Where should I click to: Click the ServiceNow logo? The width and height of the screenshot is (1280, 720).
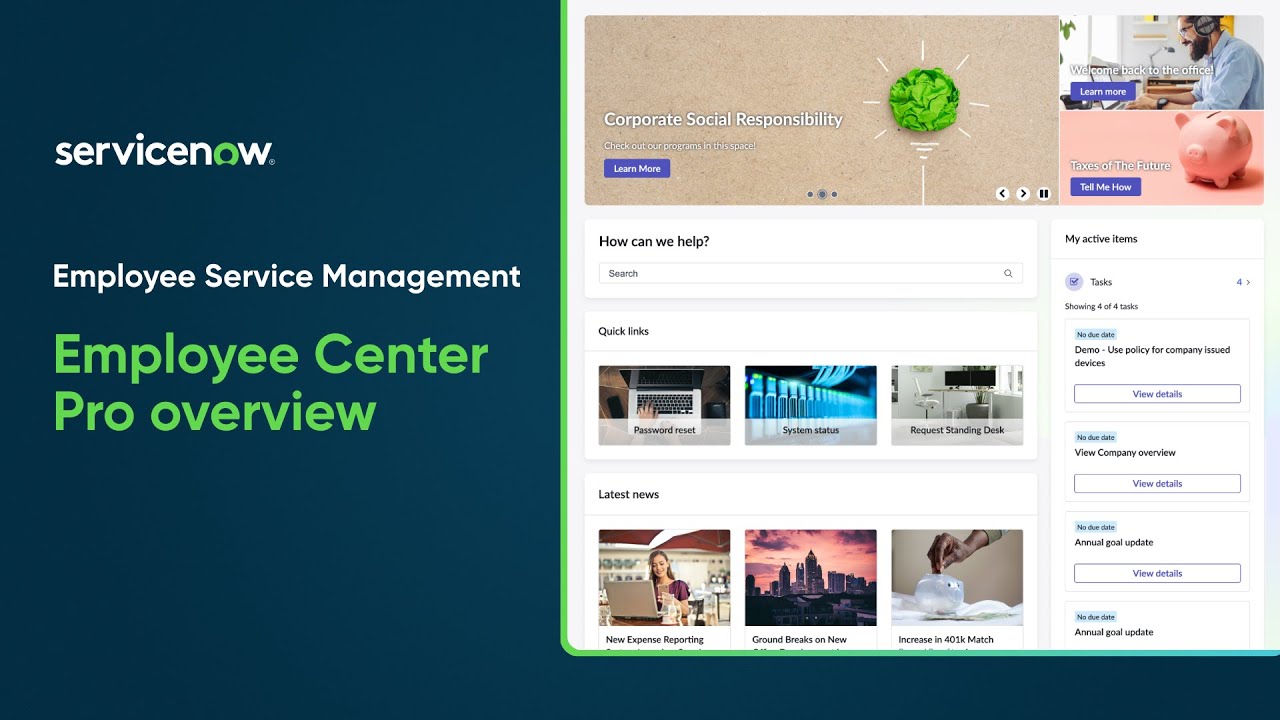coord(163,151)
